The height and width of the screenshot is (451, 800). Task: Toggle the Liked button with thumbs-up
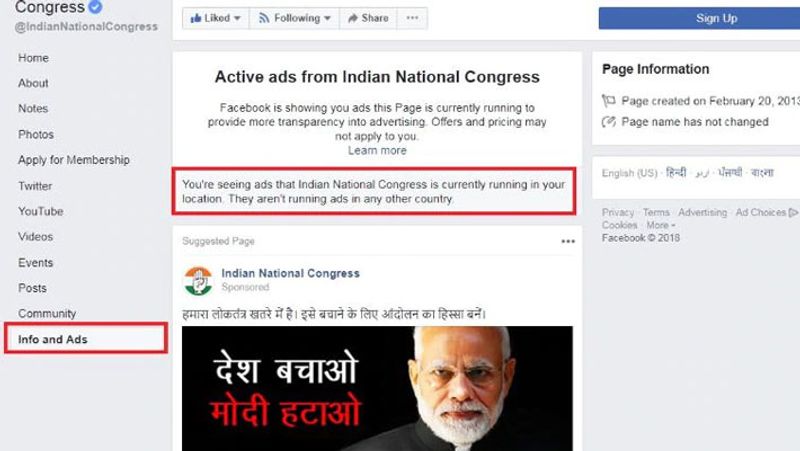(215, 18)
